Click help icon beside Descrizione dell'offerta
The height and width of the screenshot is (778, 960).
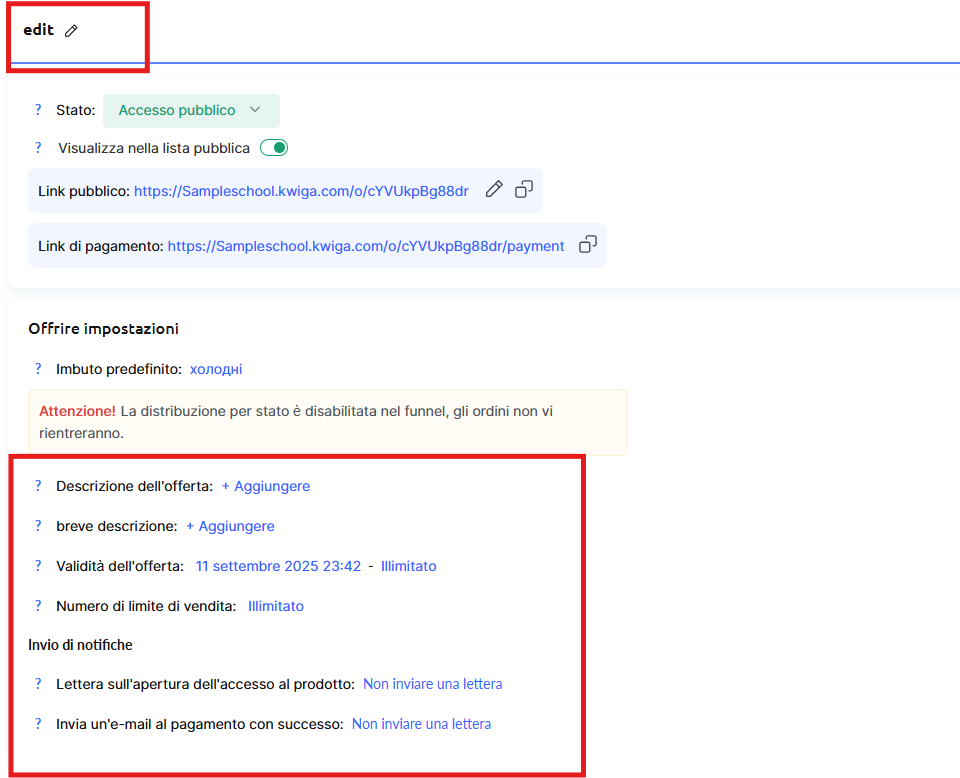click(39, 486)
